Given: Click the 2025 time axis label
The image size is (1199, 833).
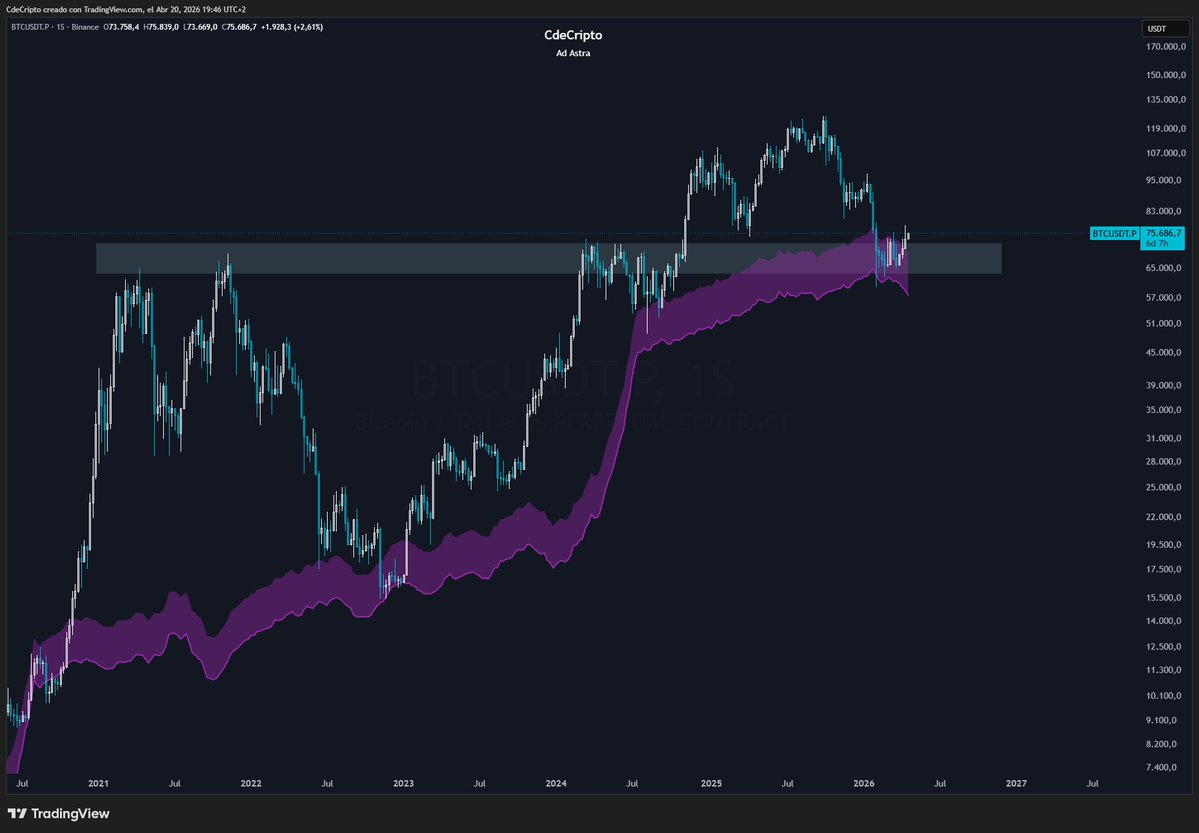Looking at the screenshot, I should pos(711,783).
